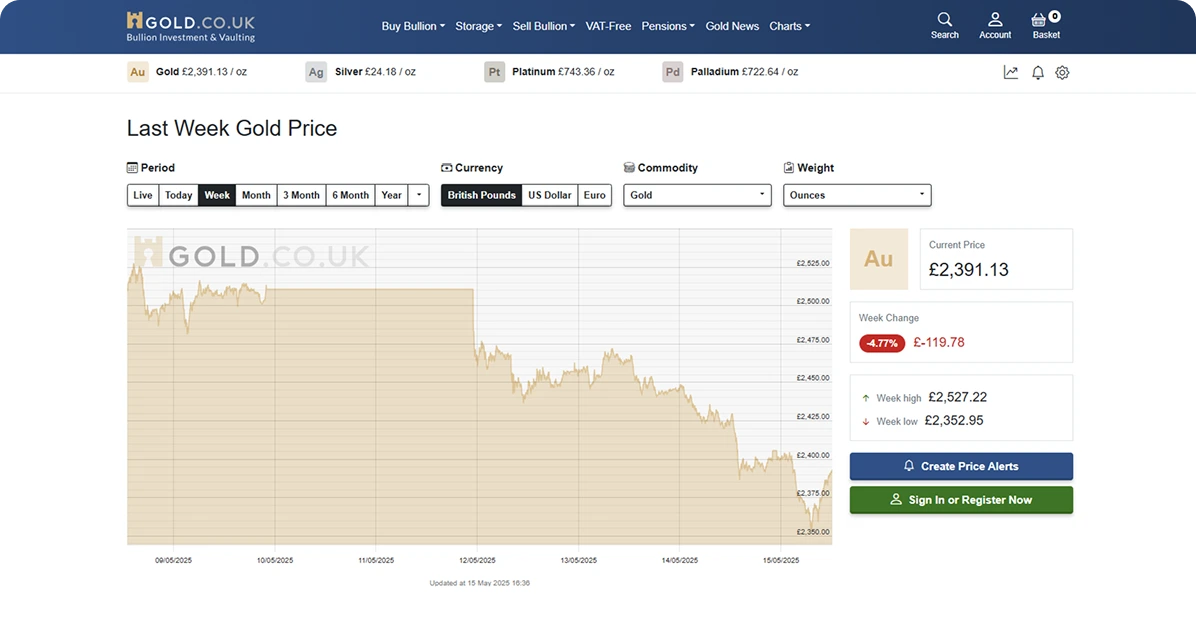Click Create Price Alerts button

pyautogui.click(x=961, y=466)
